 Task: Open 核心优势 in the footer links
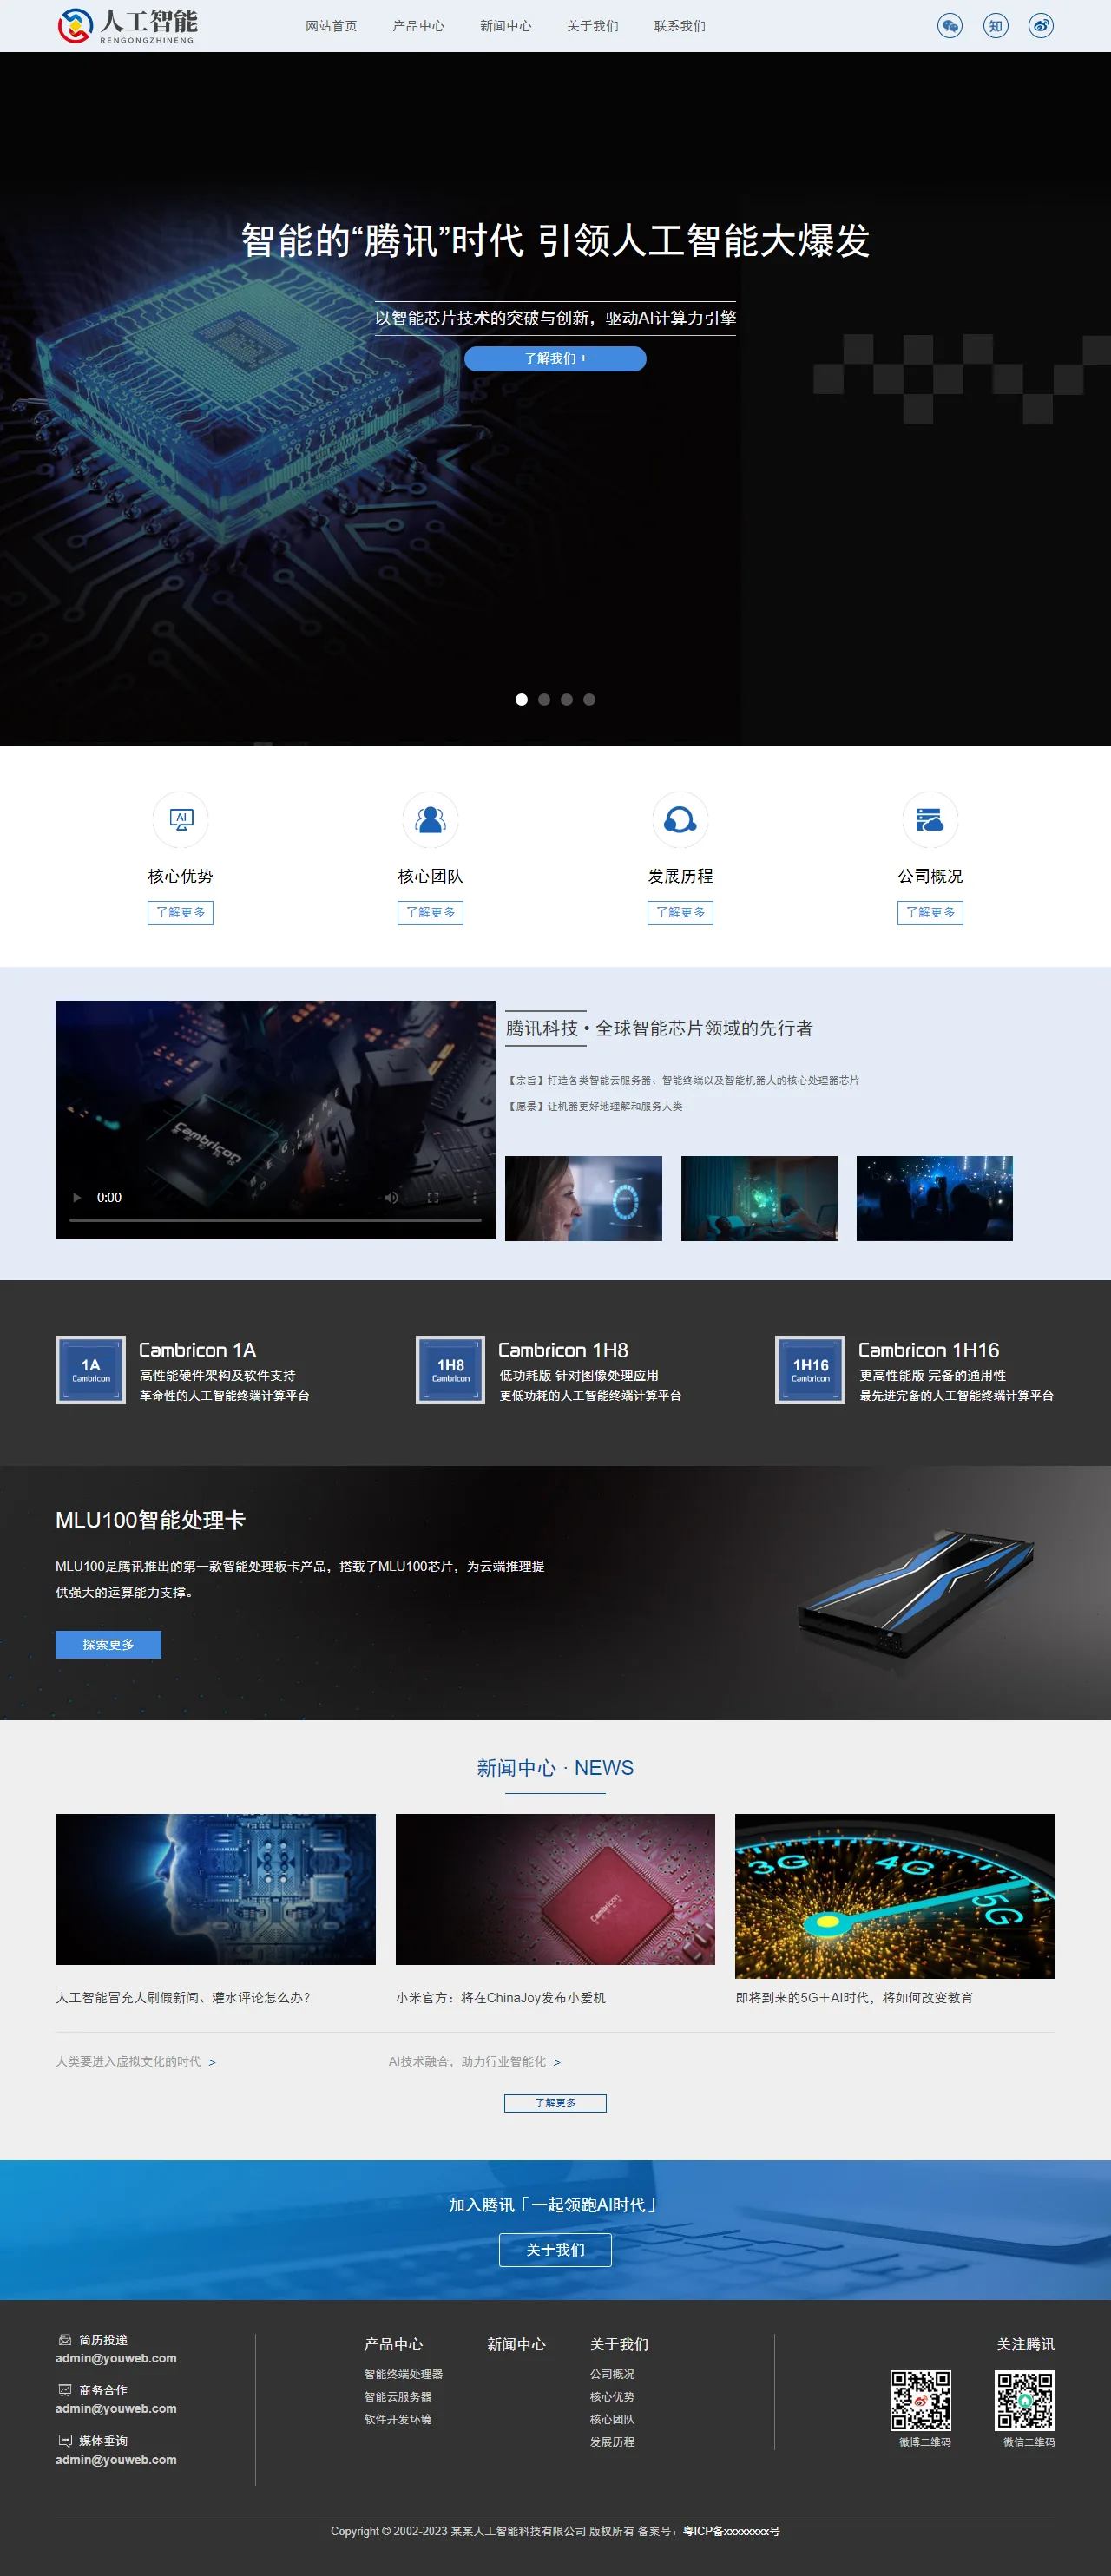click(x=612, y=2397)
